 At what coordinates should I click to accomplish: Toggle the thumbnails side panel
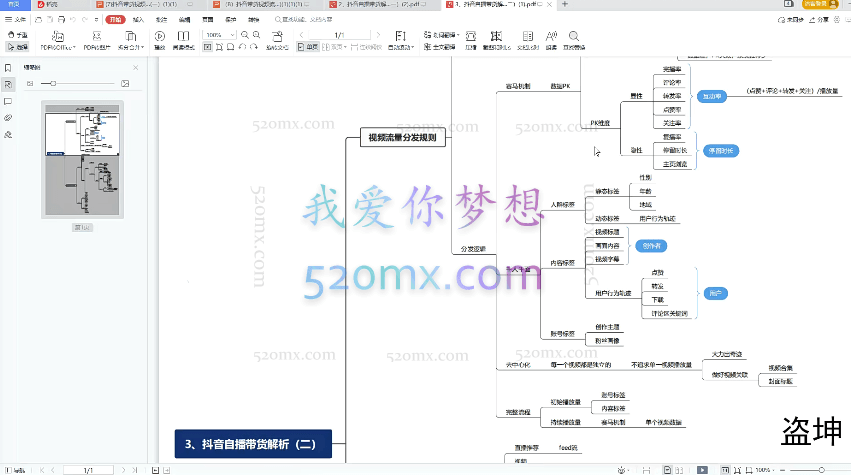click(x=8, y=85)
